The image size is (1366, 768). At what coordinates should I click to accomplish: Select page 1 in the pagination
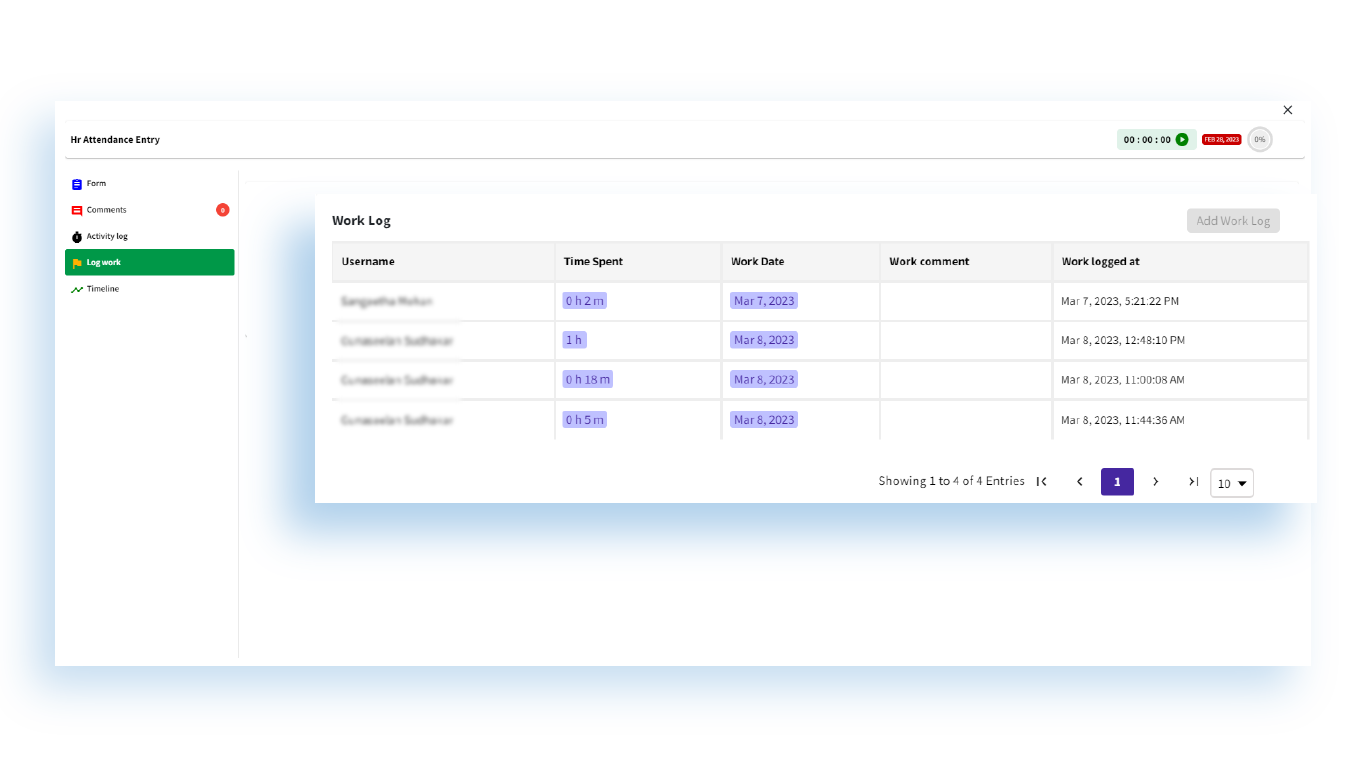tap(1117, 481)
